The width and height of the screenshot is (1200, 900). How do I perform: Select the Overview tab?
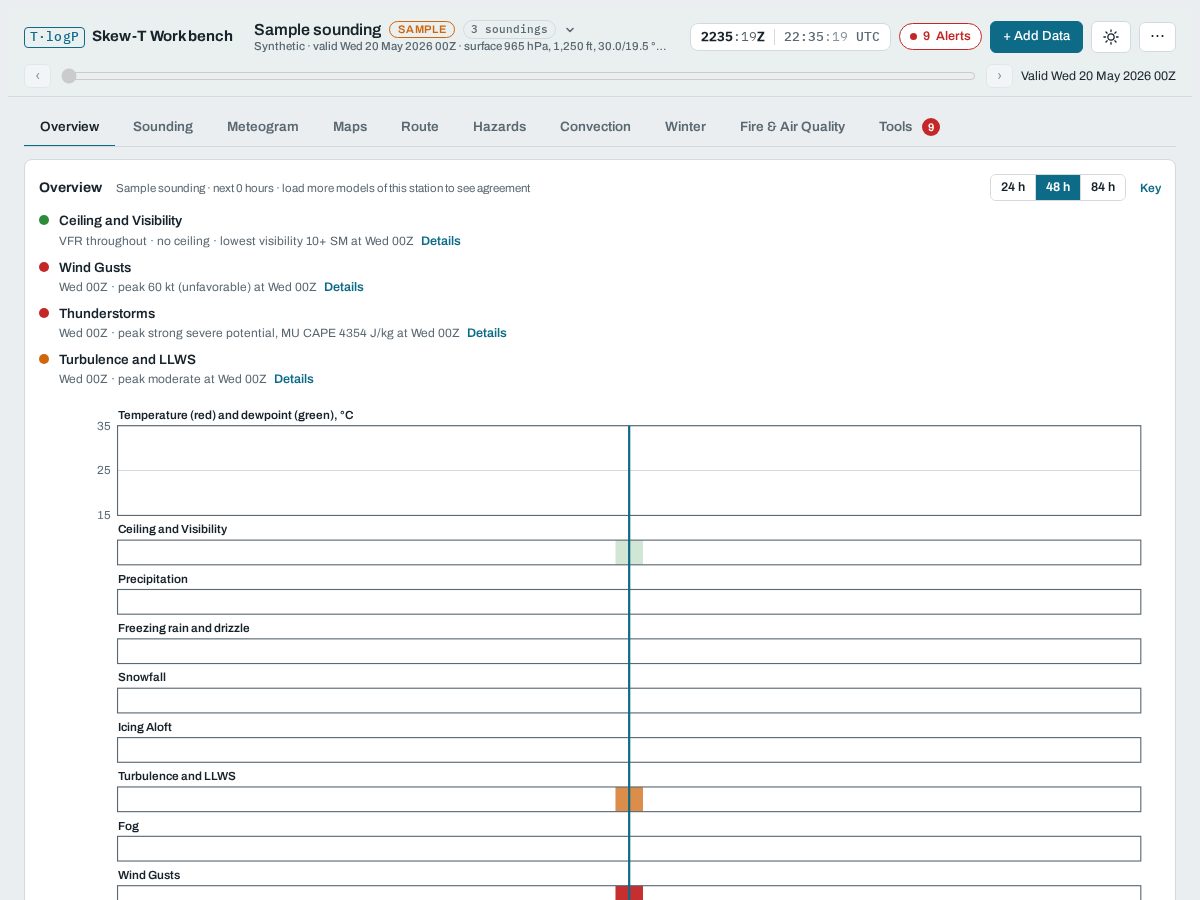coord(70,127)
